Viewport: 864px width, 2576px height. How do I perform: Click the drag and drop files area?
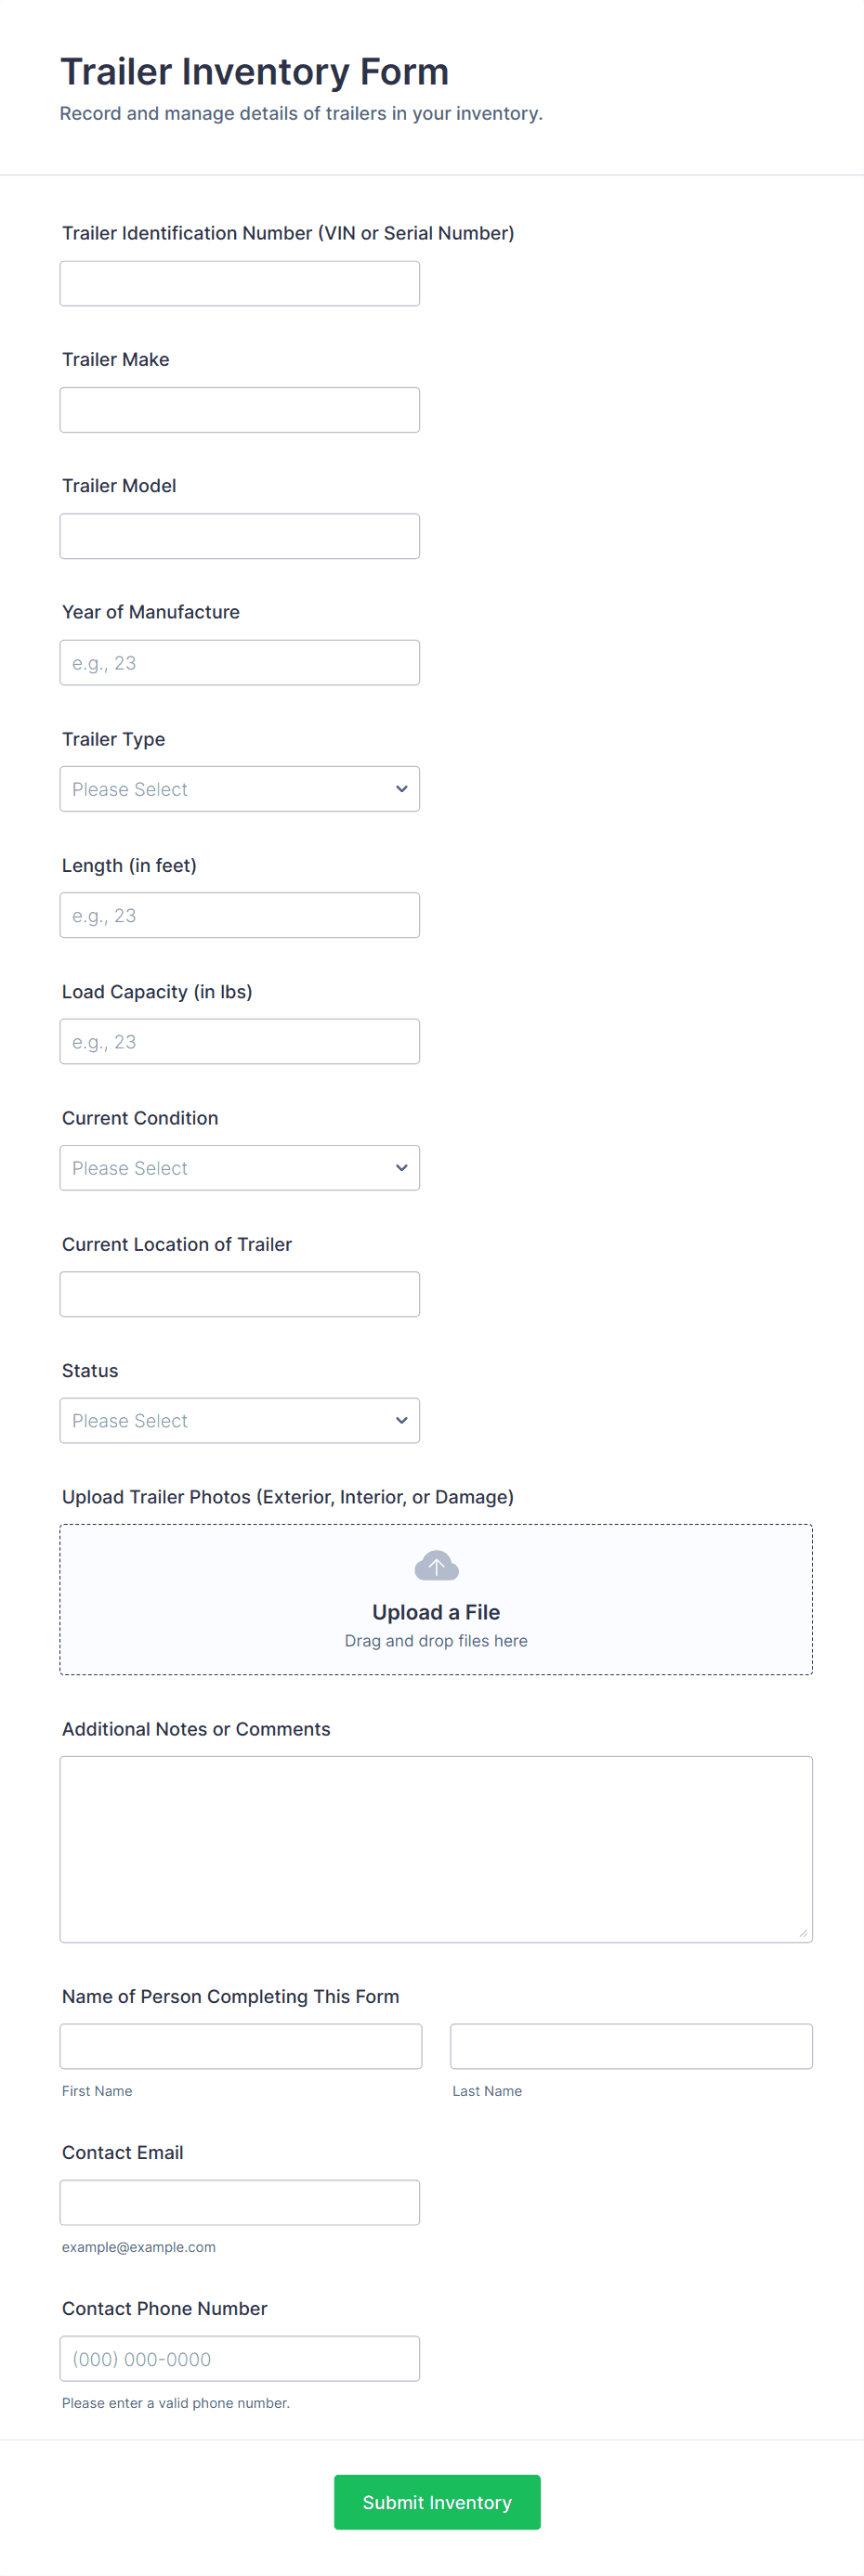[x=436, y=1641]
